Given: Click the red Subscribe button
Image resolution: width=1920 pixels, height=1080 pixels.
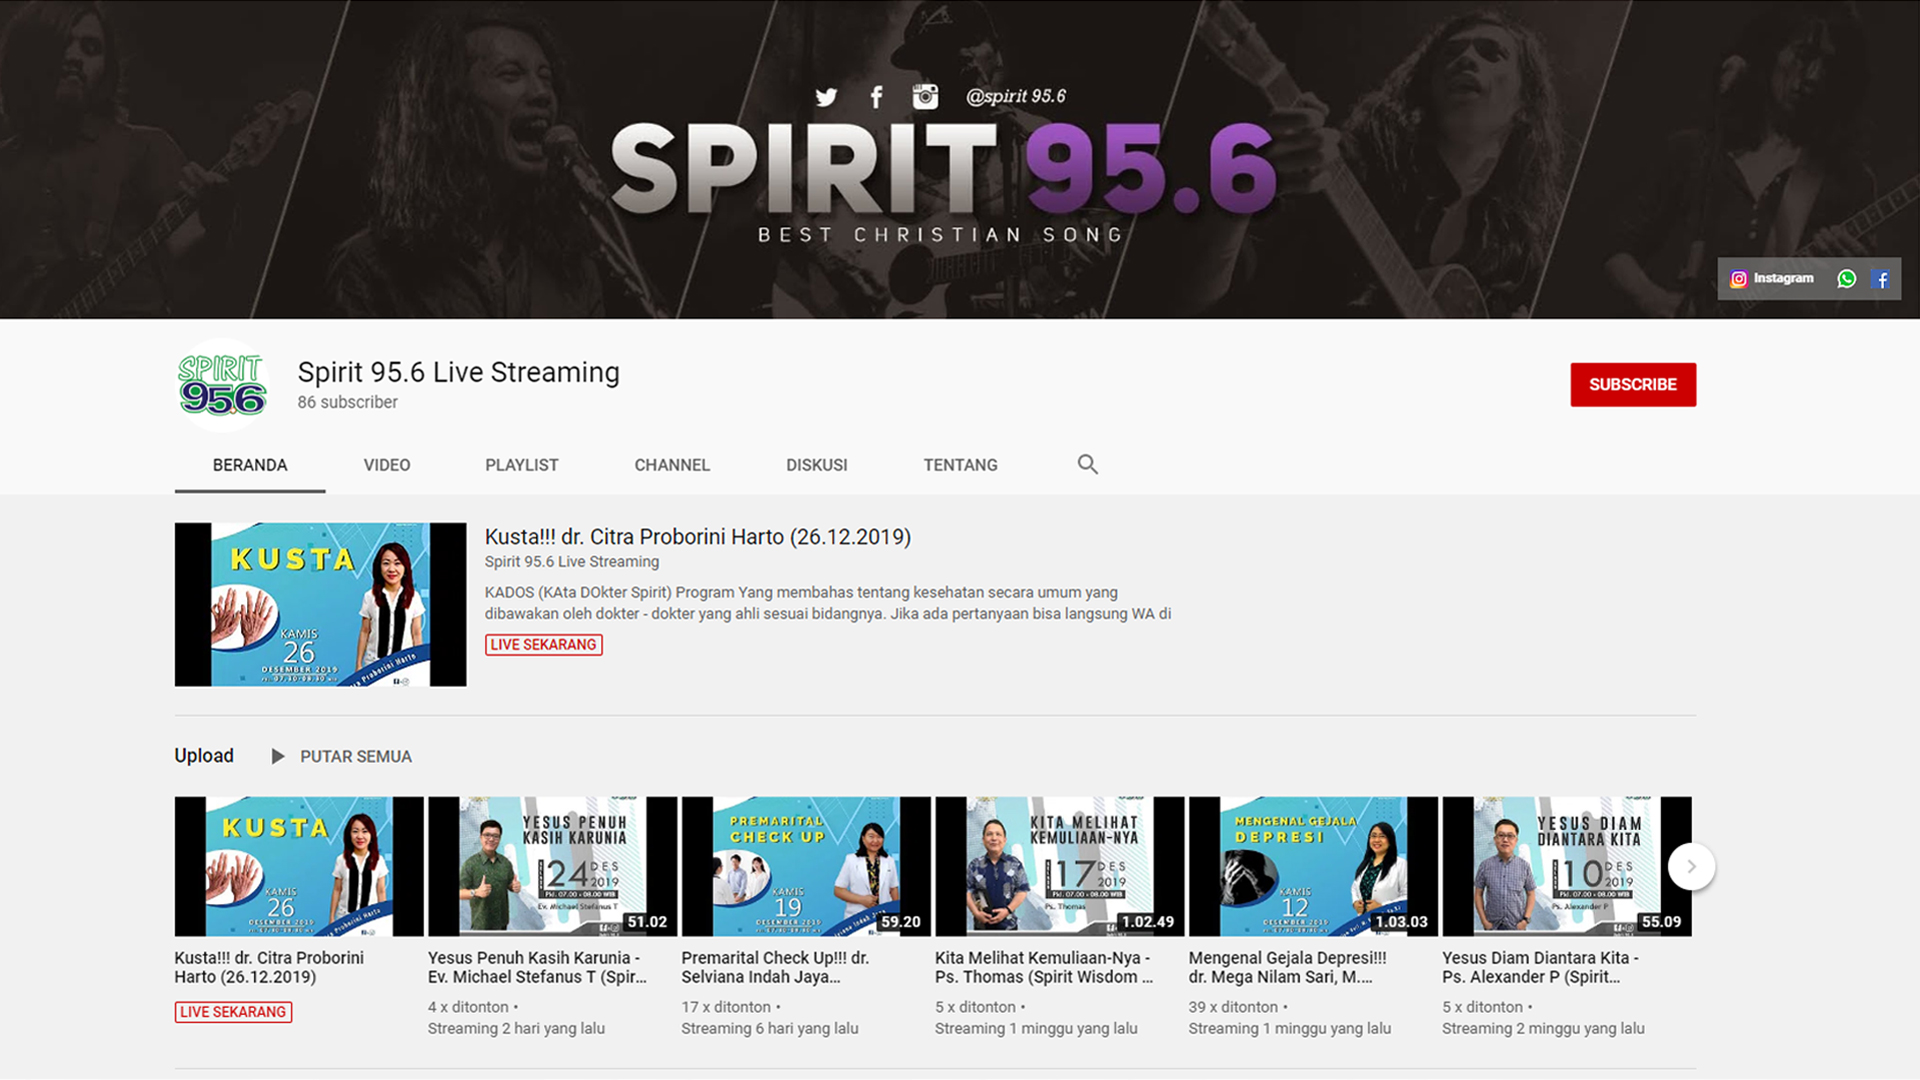Looking at the screenshot, I should click(x=1632, y=385).
